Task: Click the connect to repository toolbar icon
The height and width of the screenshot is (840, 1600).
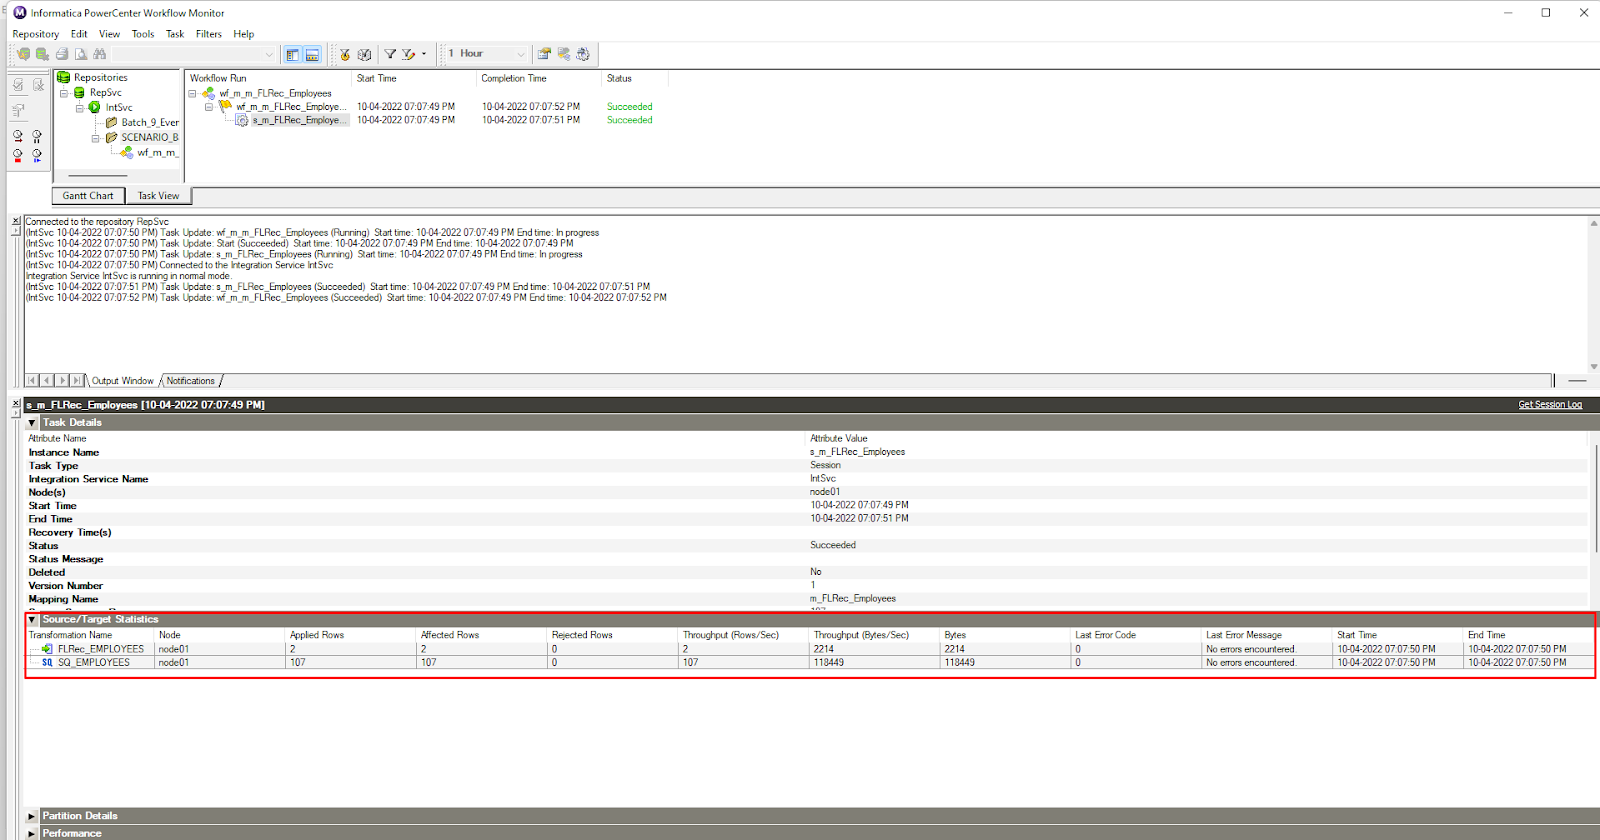Action: click(23, 54)
